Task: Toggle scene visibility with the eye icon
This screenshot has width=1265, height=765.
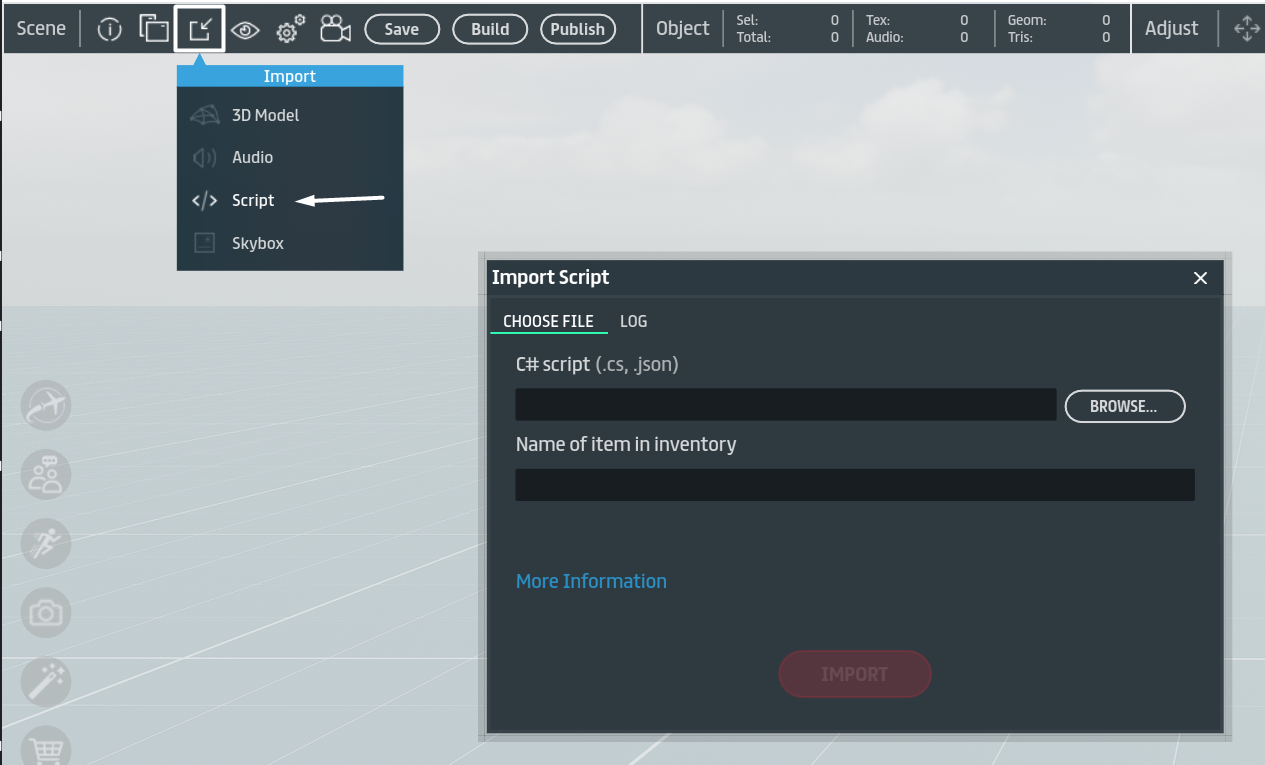Action: click(245, 29)
